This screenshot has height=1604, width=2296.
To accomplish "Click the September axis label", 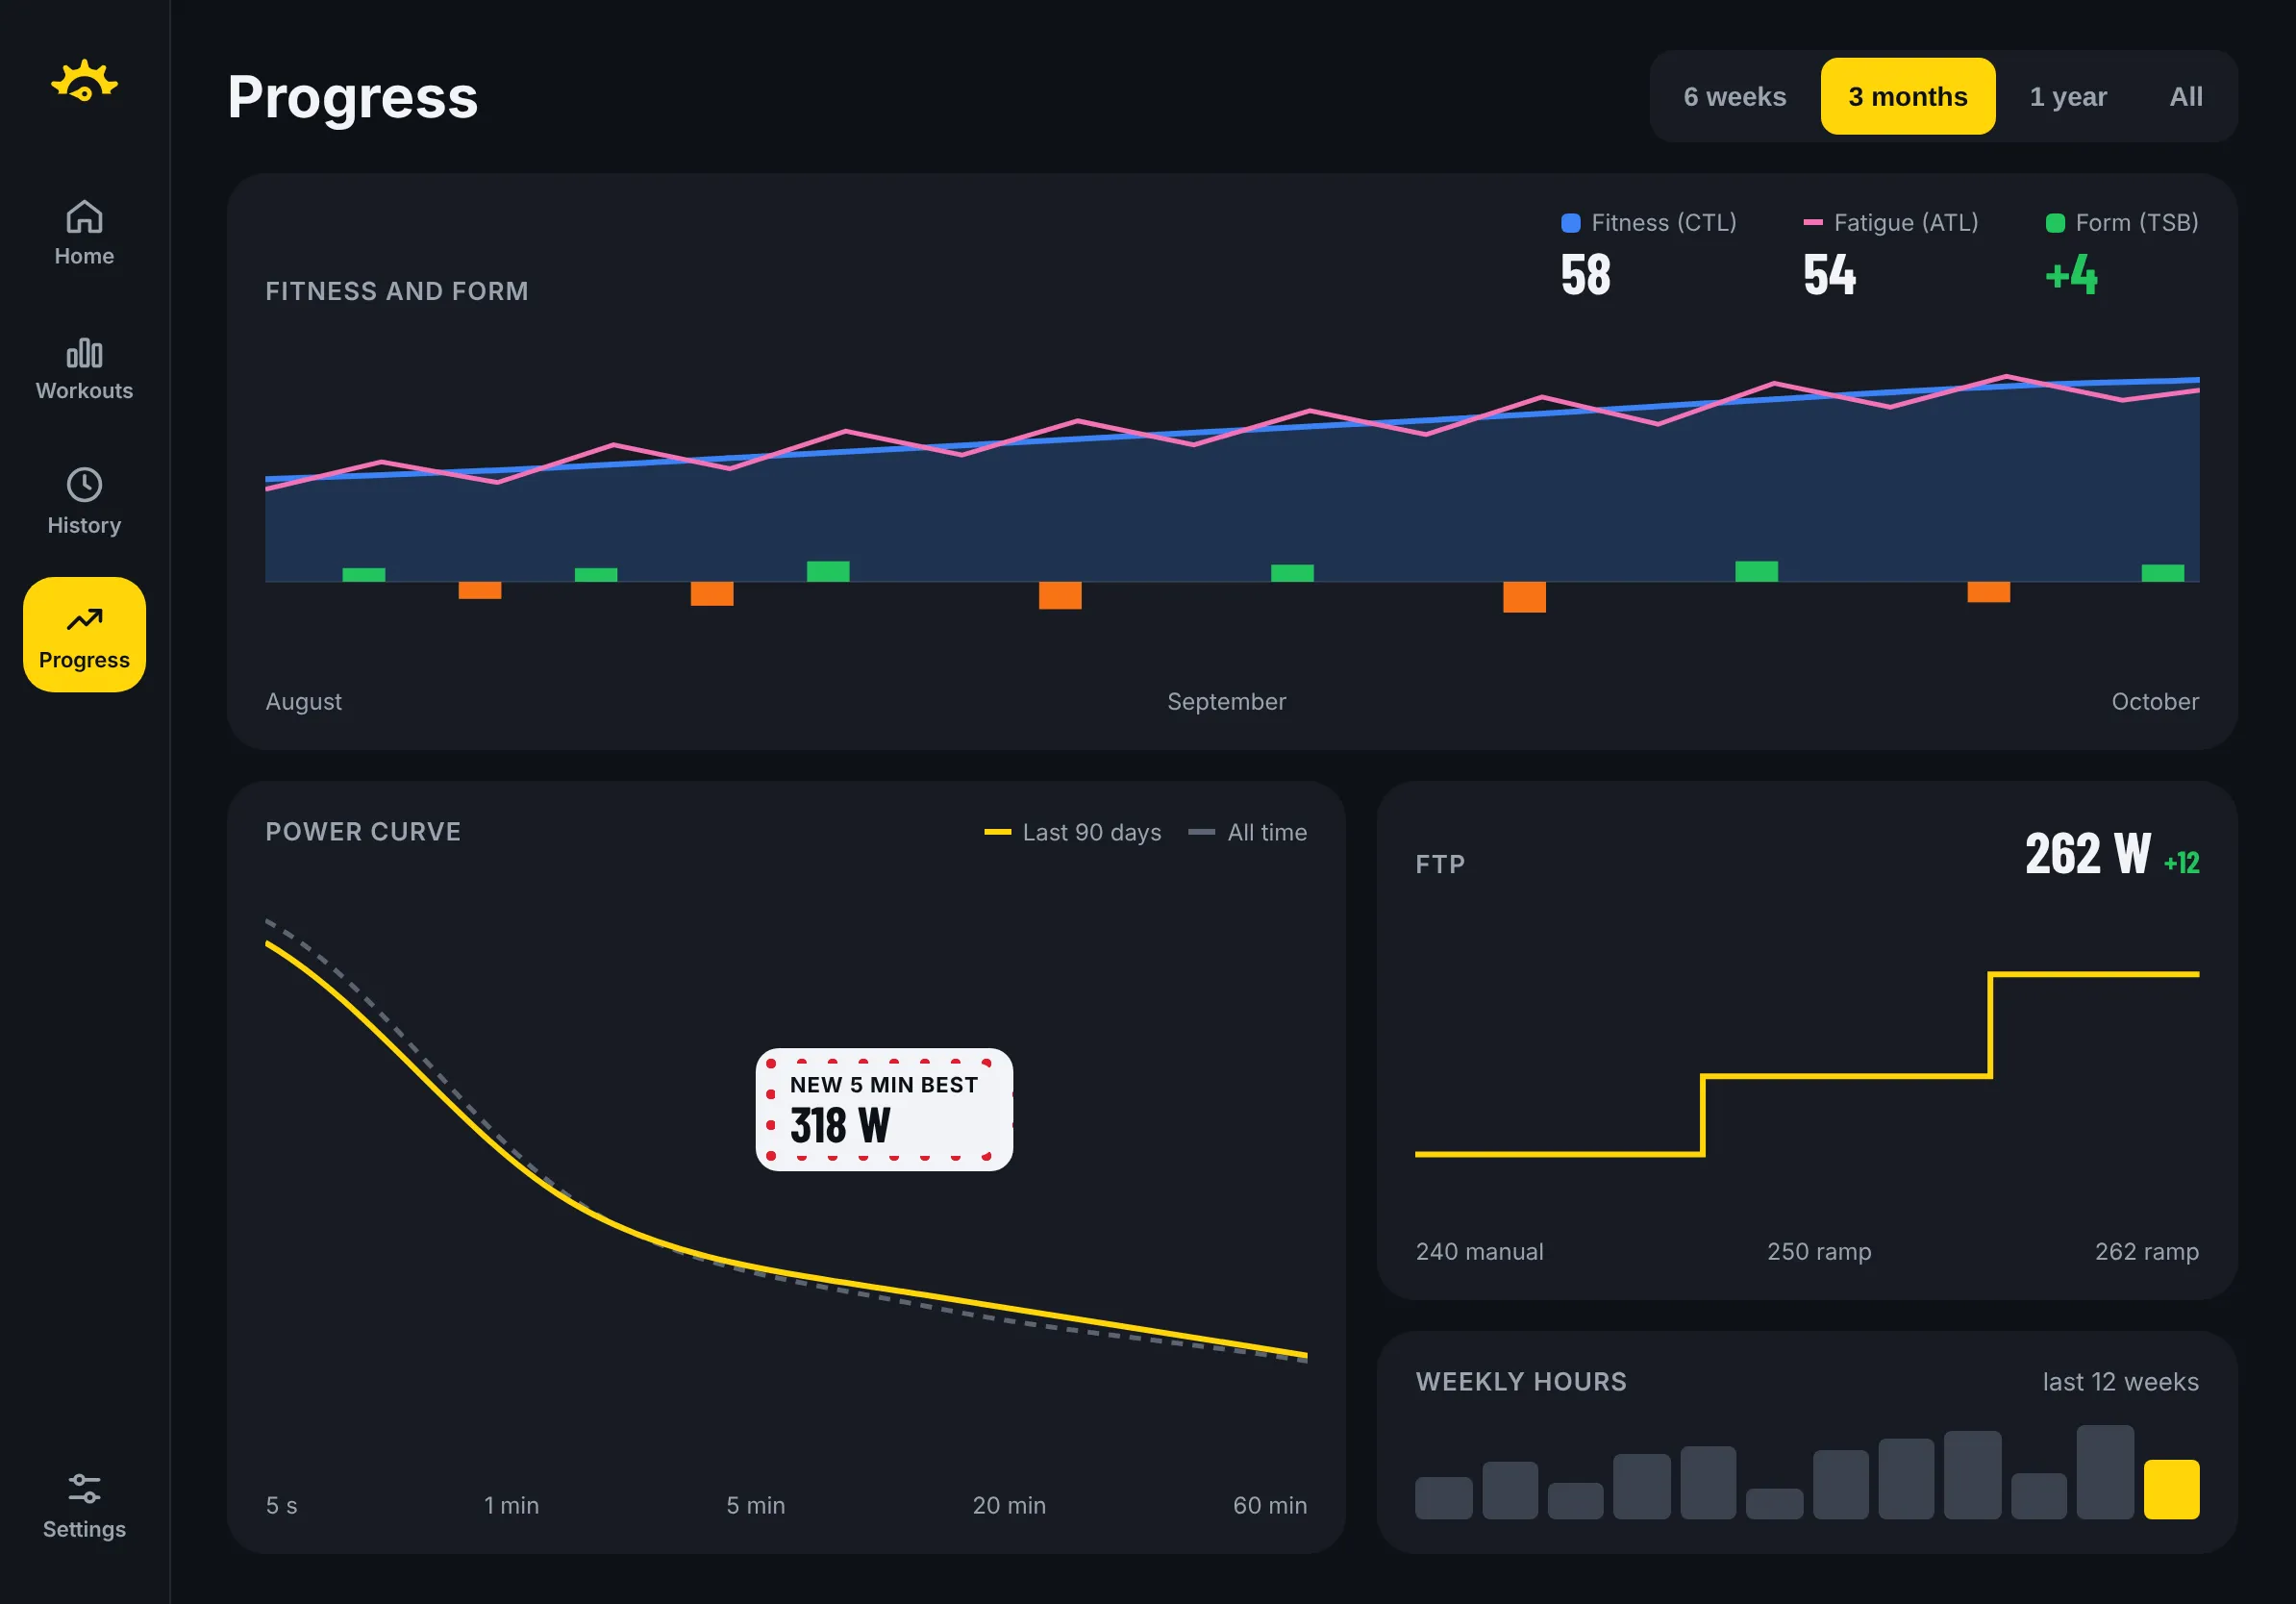I will (1226, 701).
